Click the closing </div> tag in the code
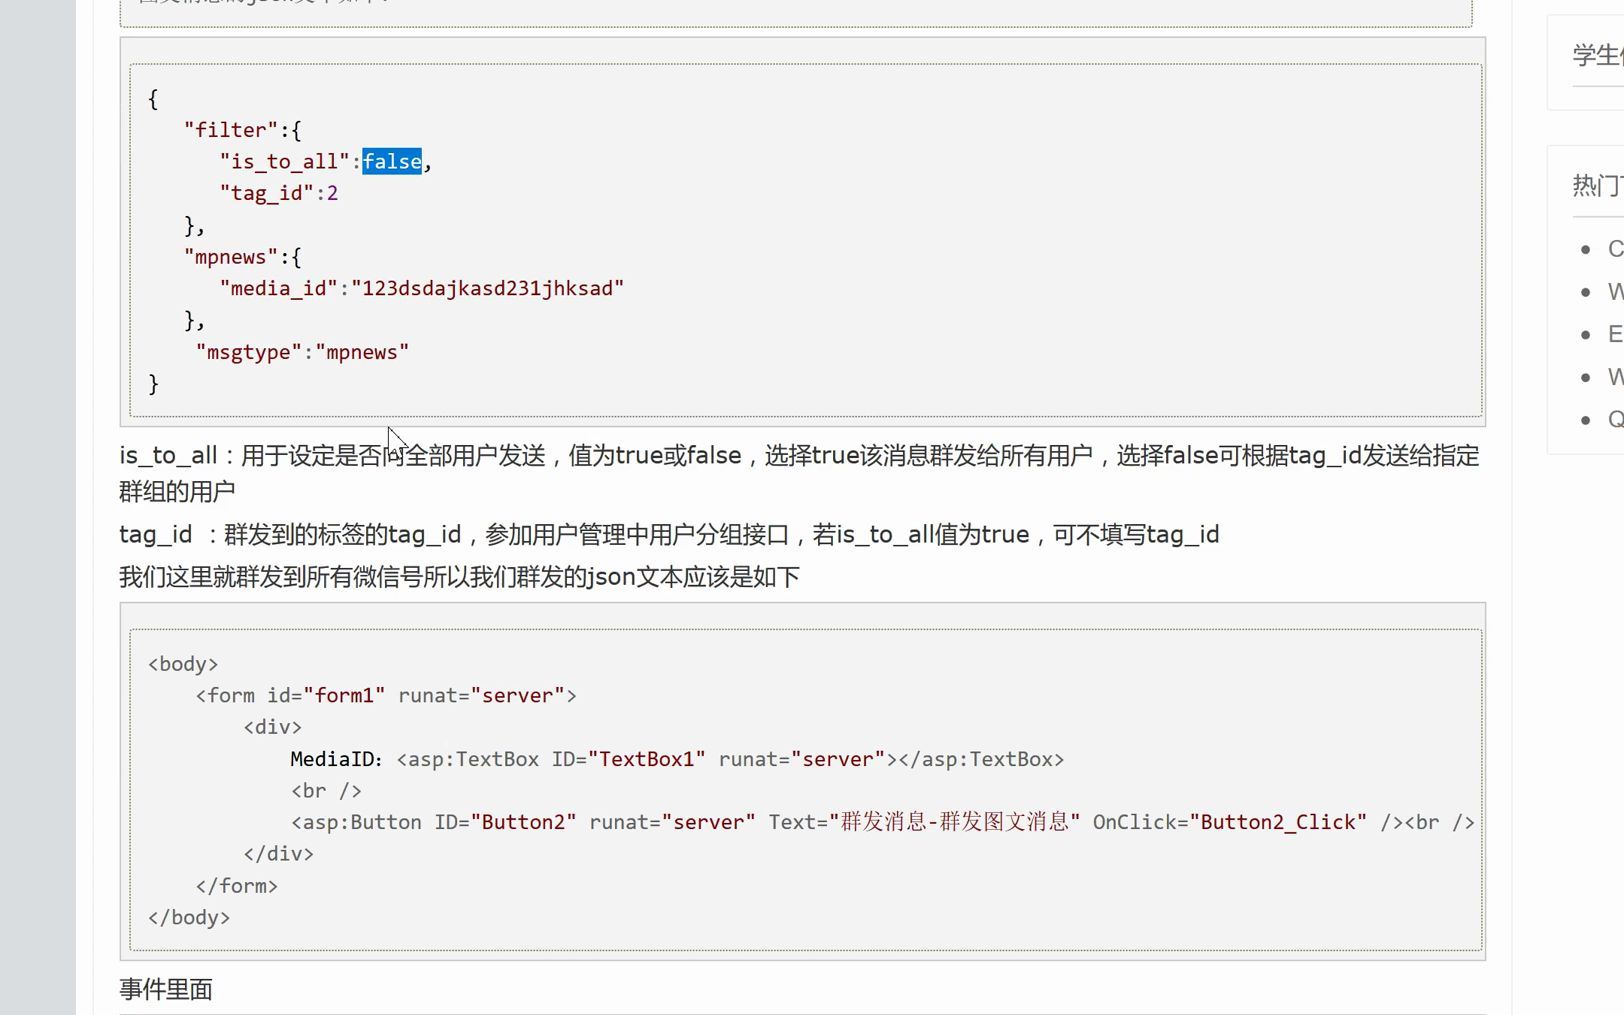Image resolution: width=1624 pixels, height=1015 pixels. point(278,854)
